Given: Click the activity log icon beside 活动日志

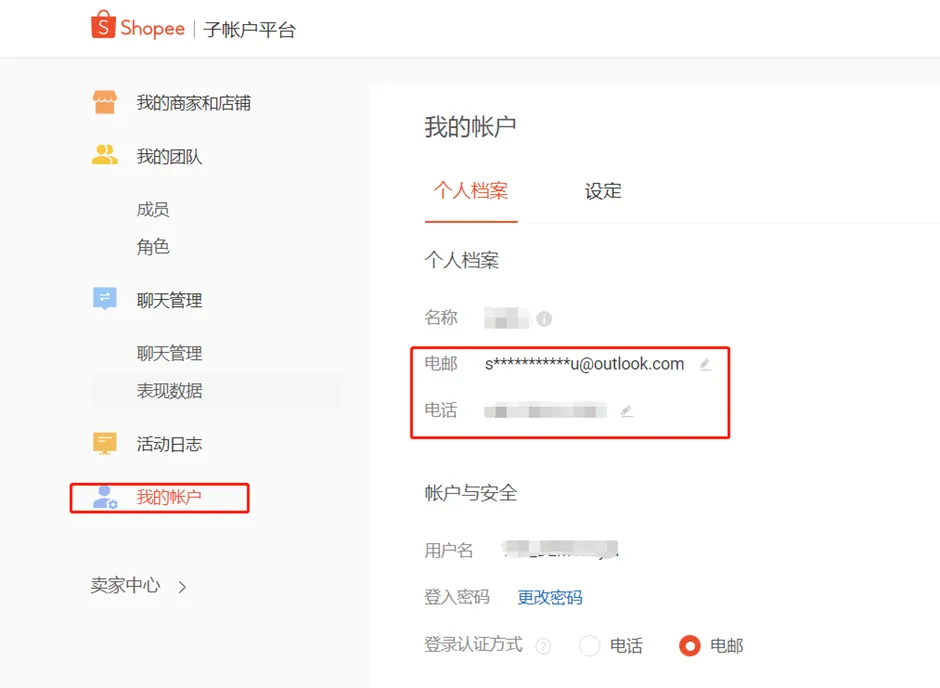Looking at the screenshot, I should 105,443.
